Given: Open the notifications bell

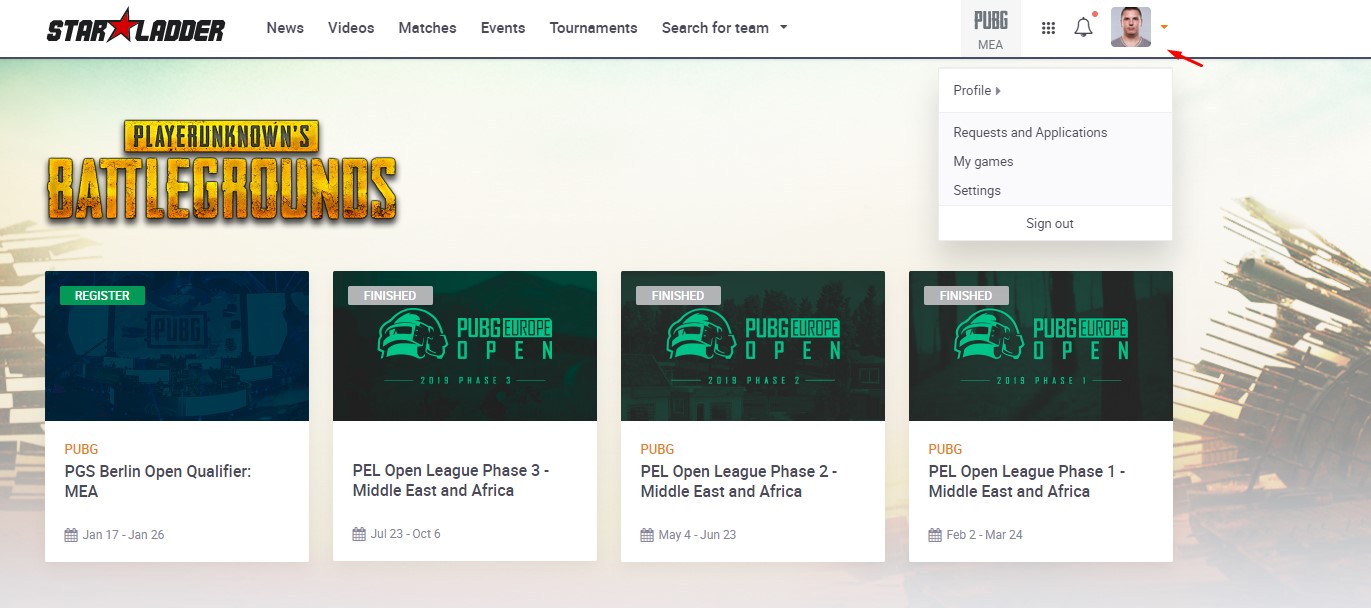Looking at the screenshot, I should (1083, 27).
